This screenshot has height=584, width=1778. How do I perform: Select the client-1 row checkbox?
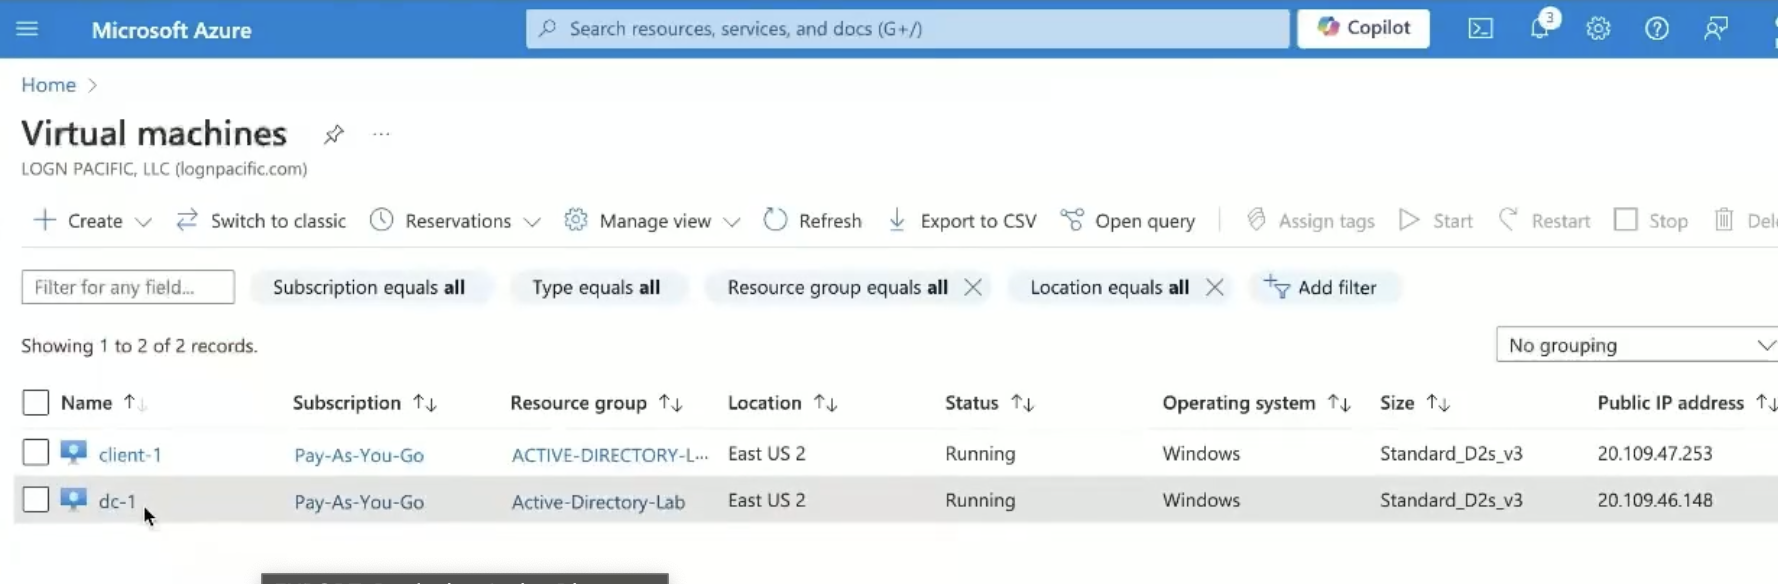tap(36, 453)
